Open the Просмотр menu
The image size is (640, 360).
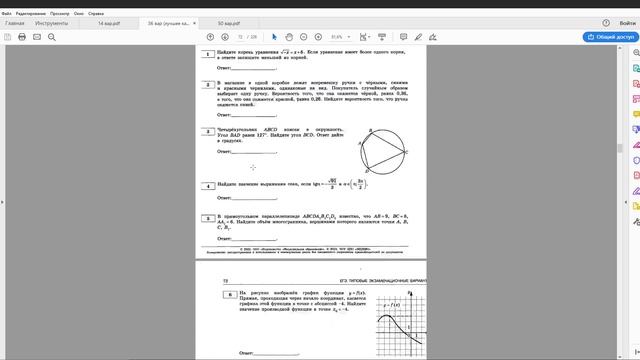pos(60,13)
